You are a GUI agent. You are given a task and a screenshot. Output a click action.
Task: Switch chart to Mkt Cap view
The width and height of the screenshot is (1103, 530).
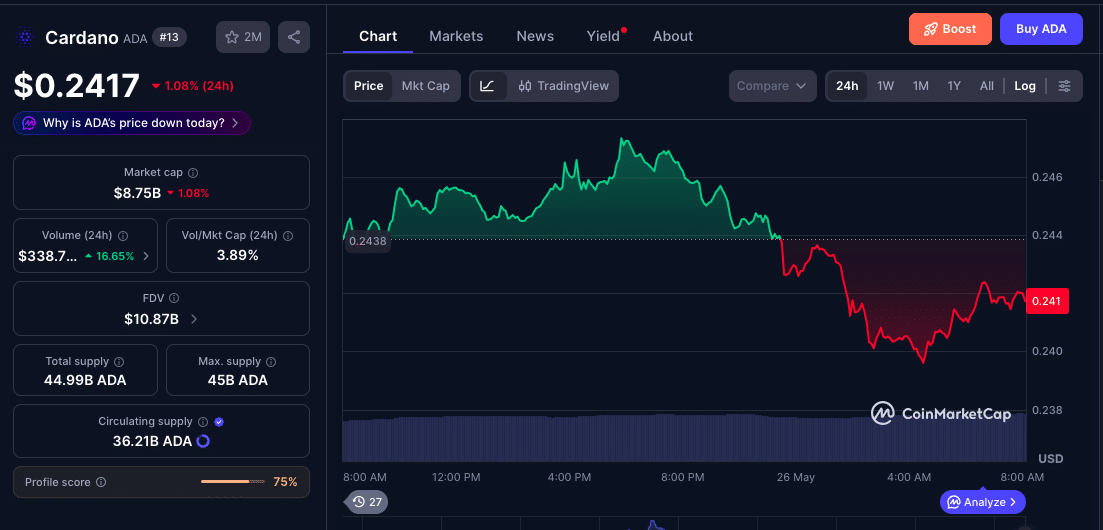point(426,86)
